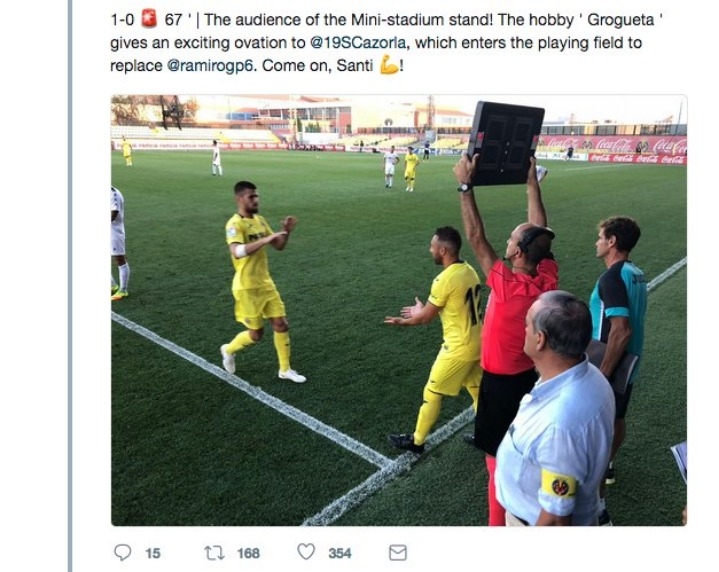
Task: Click the flexed bicep emoji
Action: click(389, 65)
